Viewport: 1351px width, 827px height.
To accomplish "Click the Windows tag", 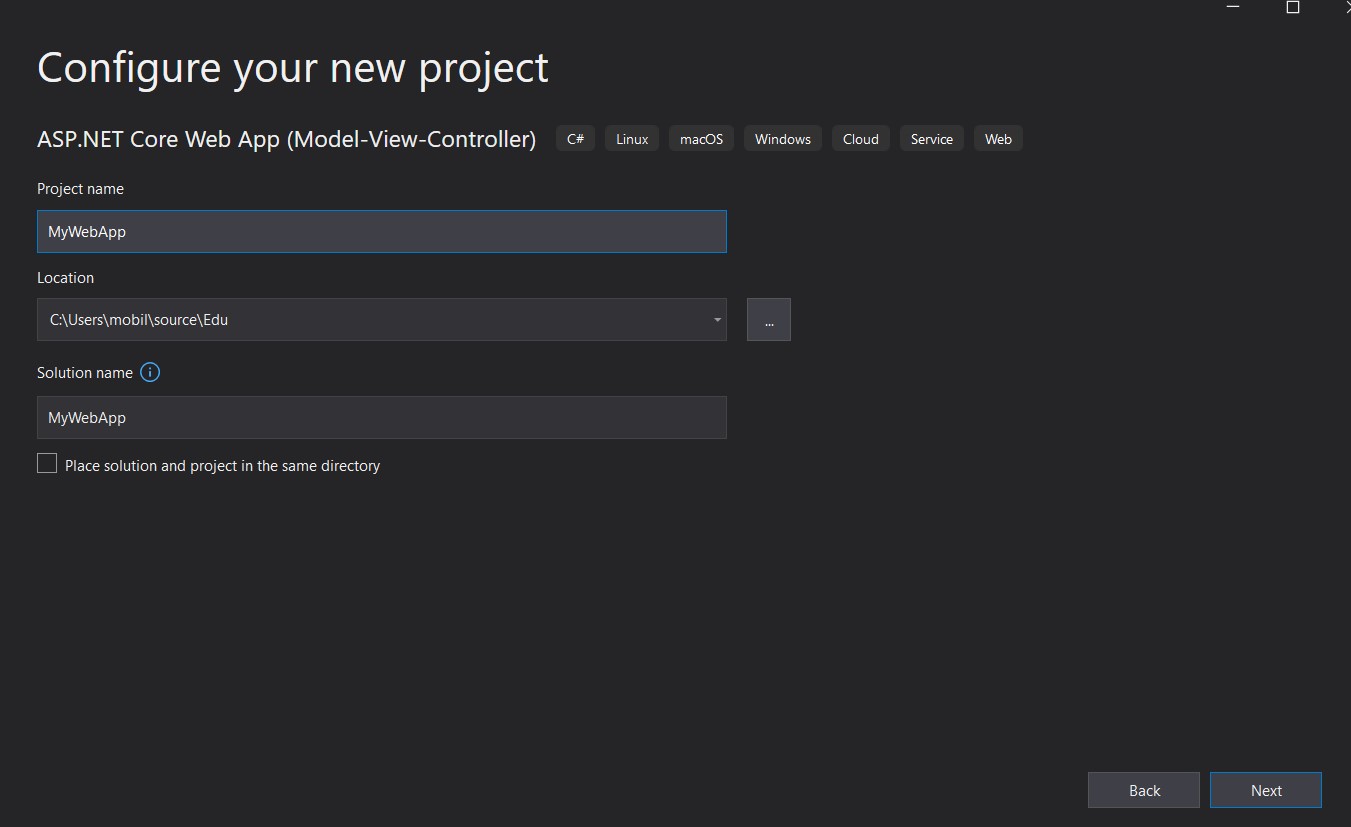I will (783, 139).
